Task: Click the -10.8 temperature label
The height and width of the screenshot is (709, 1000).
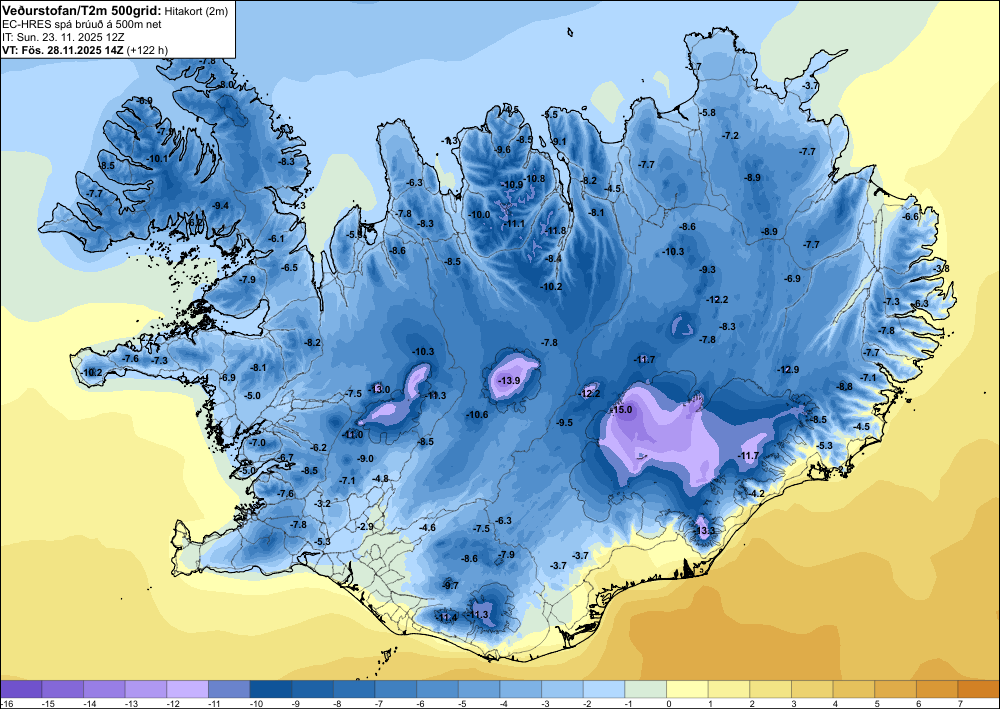Action: tap(535, 179)
